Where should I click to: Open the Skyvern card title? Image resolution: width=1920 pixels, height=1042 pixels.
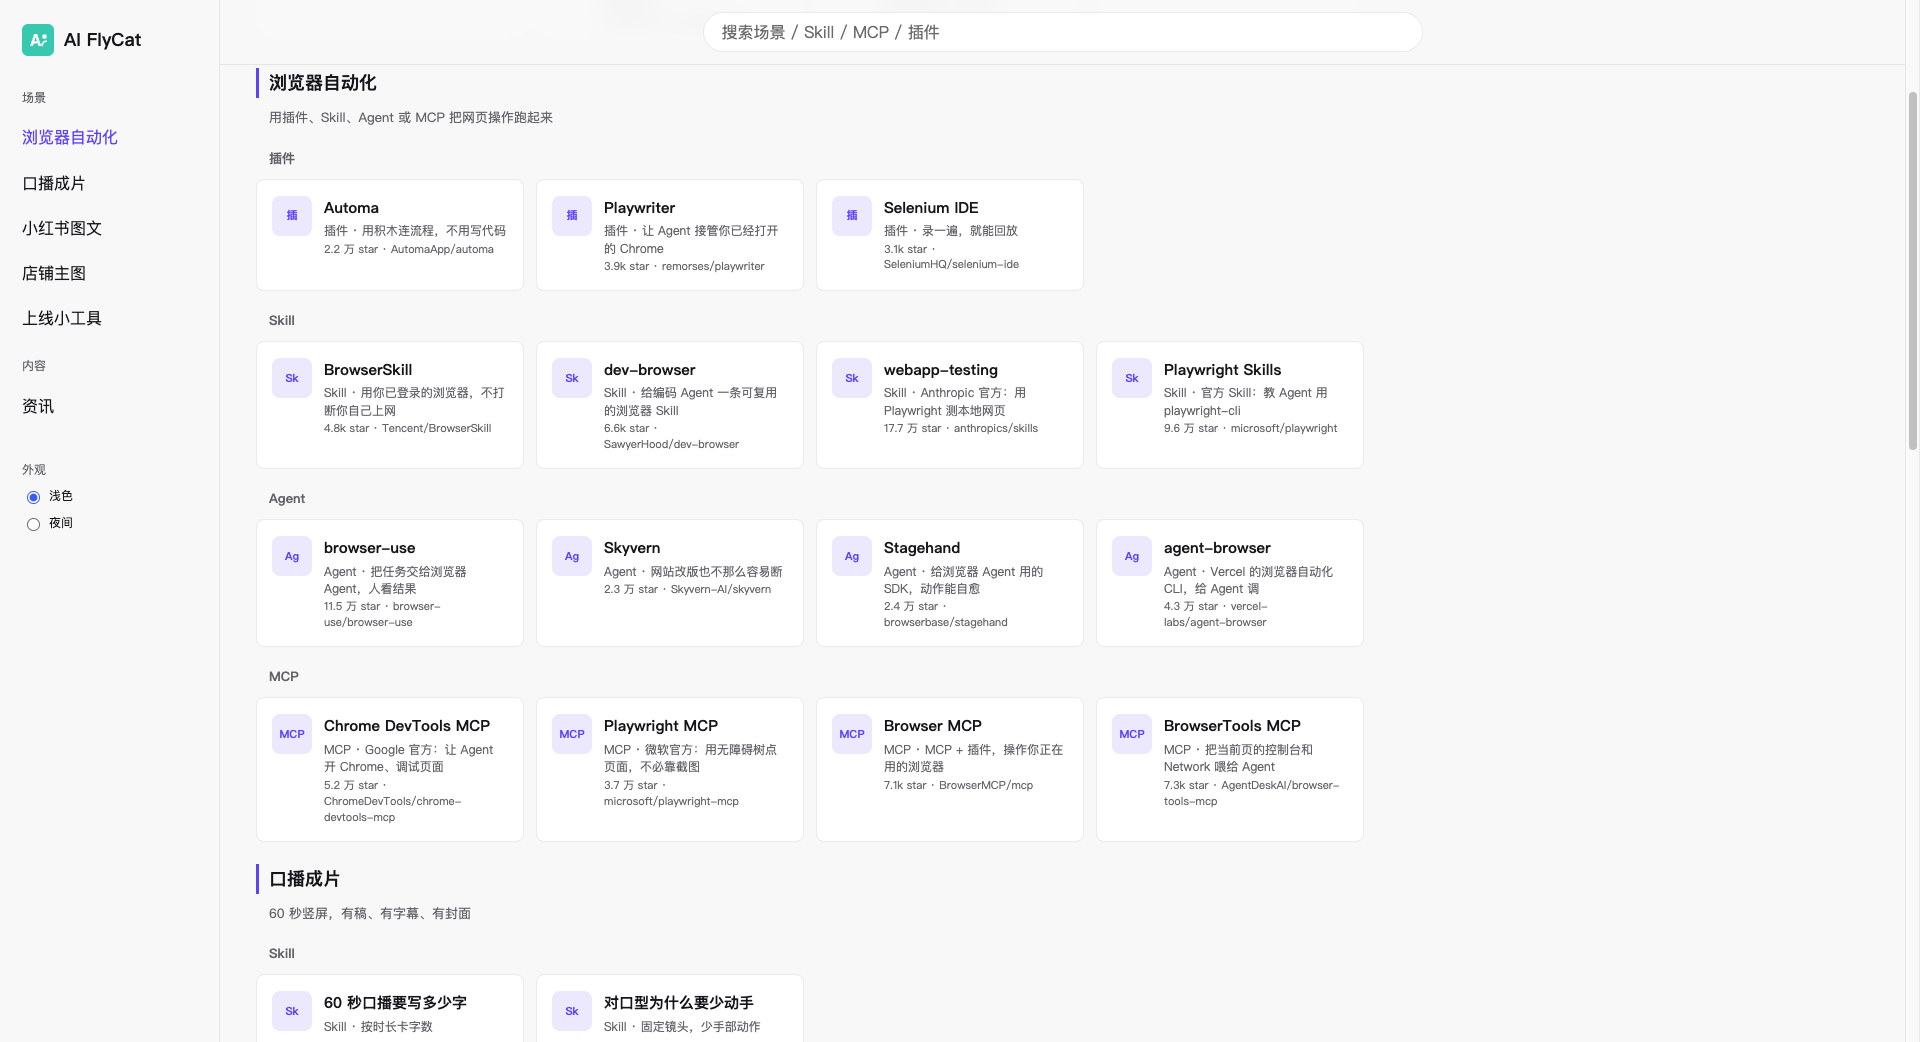coord(632,548)
